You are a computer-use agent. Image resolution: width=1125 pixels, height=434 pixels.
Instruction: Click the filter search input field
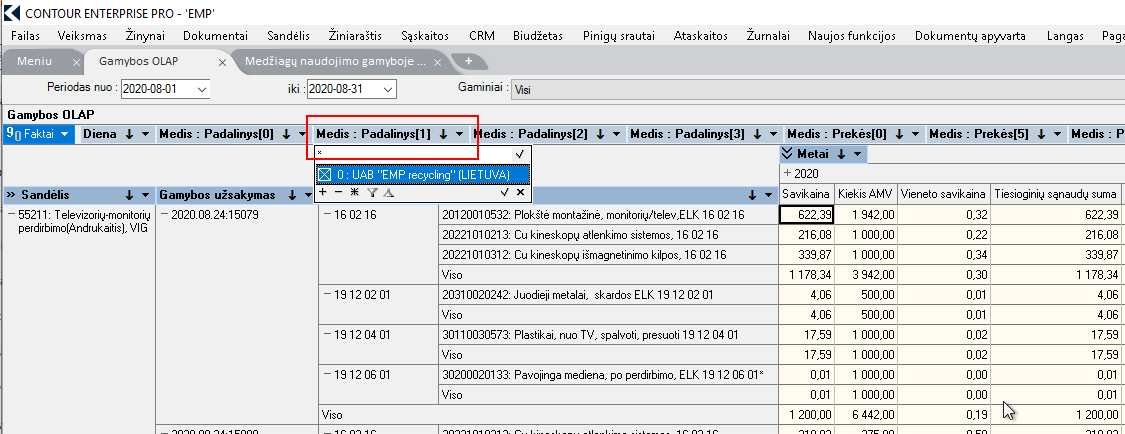point(414,154)
